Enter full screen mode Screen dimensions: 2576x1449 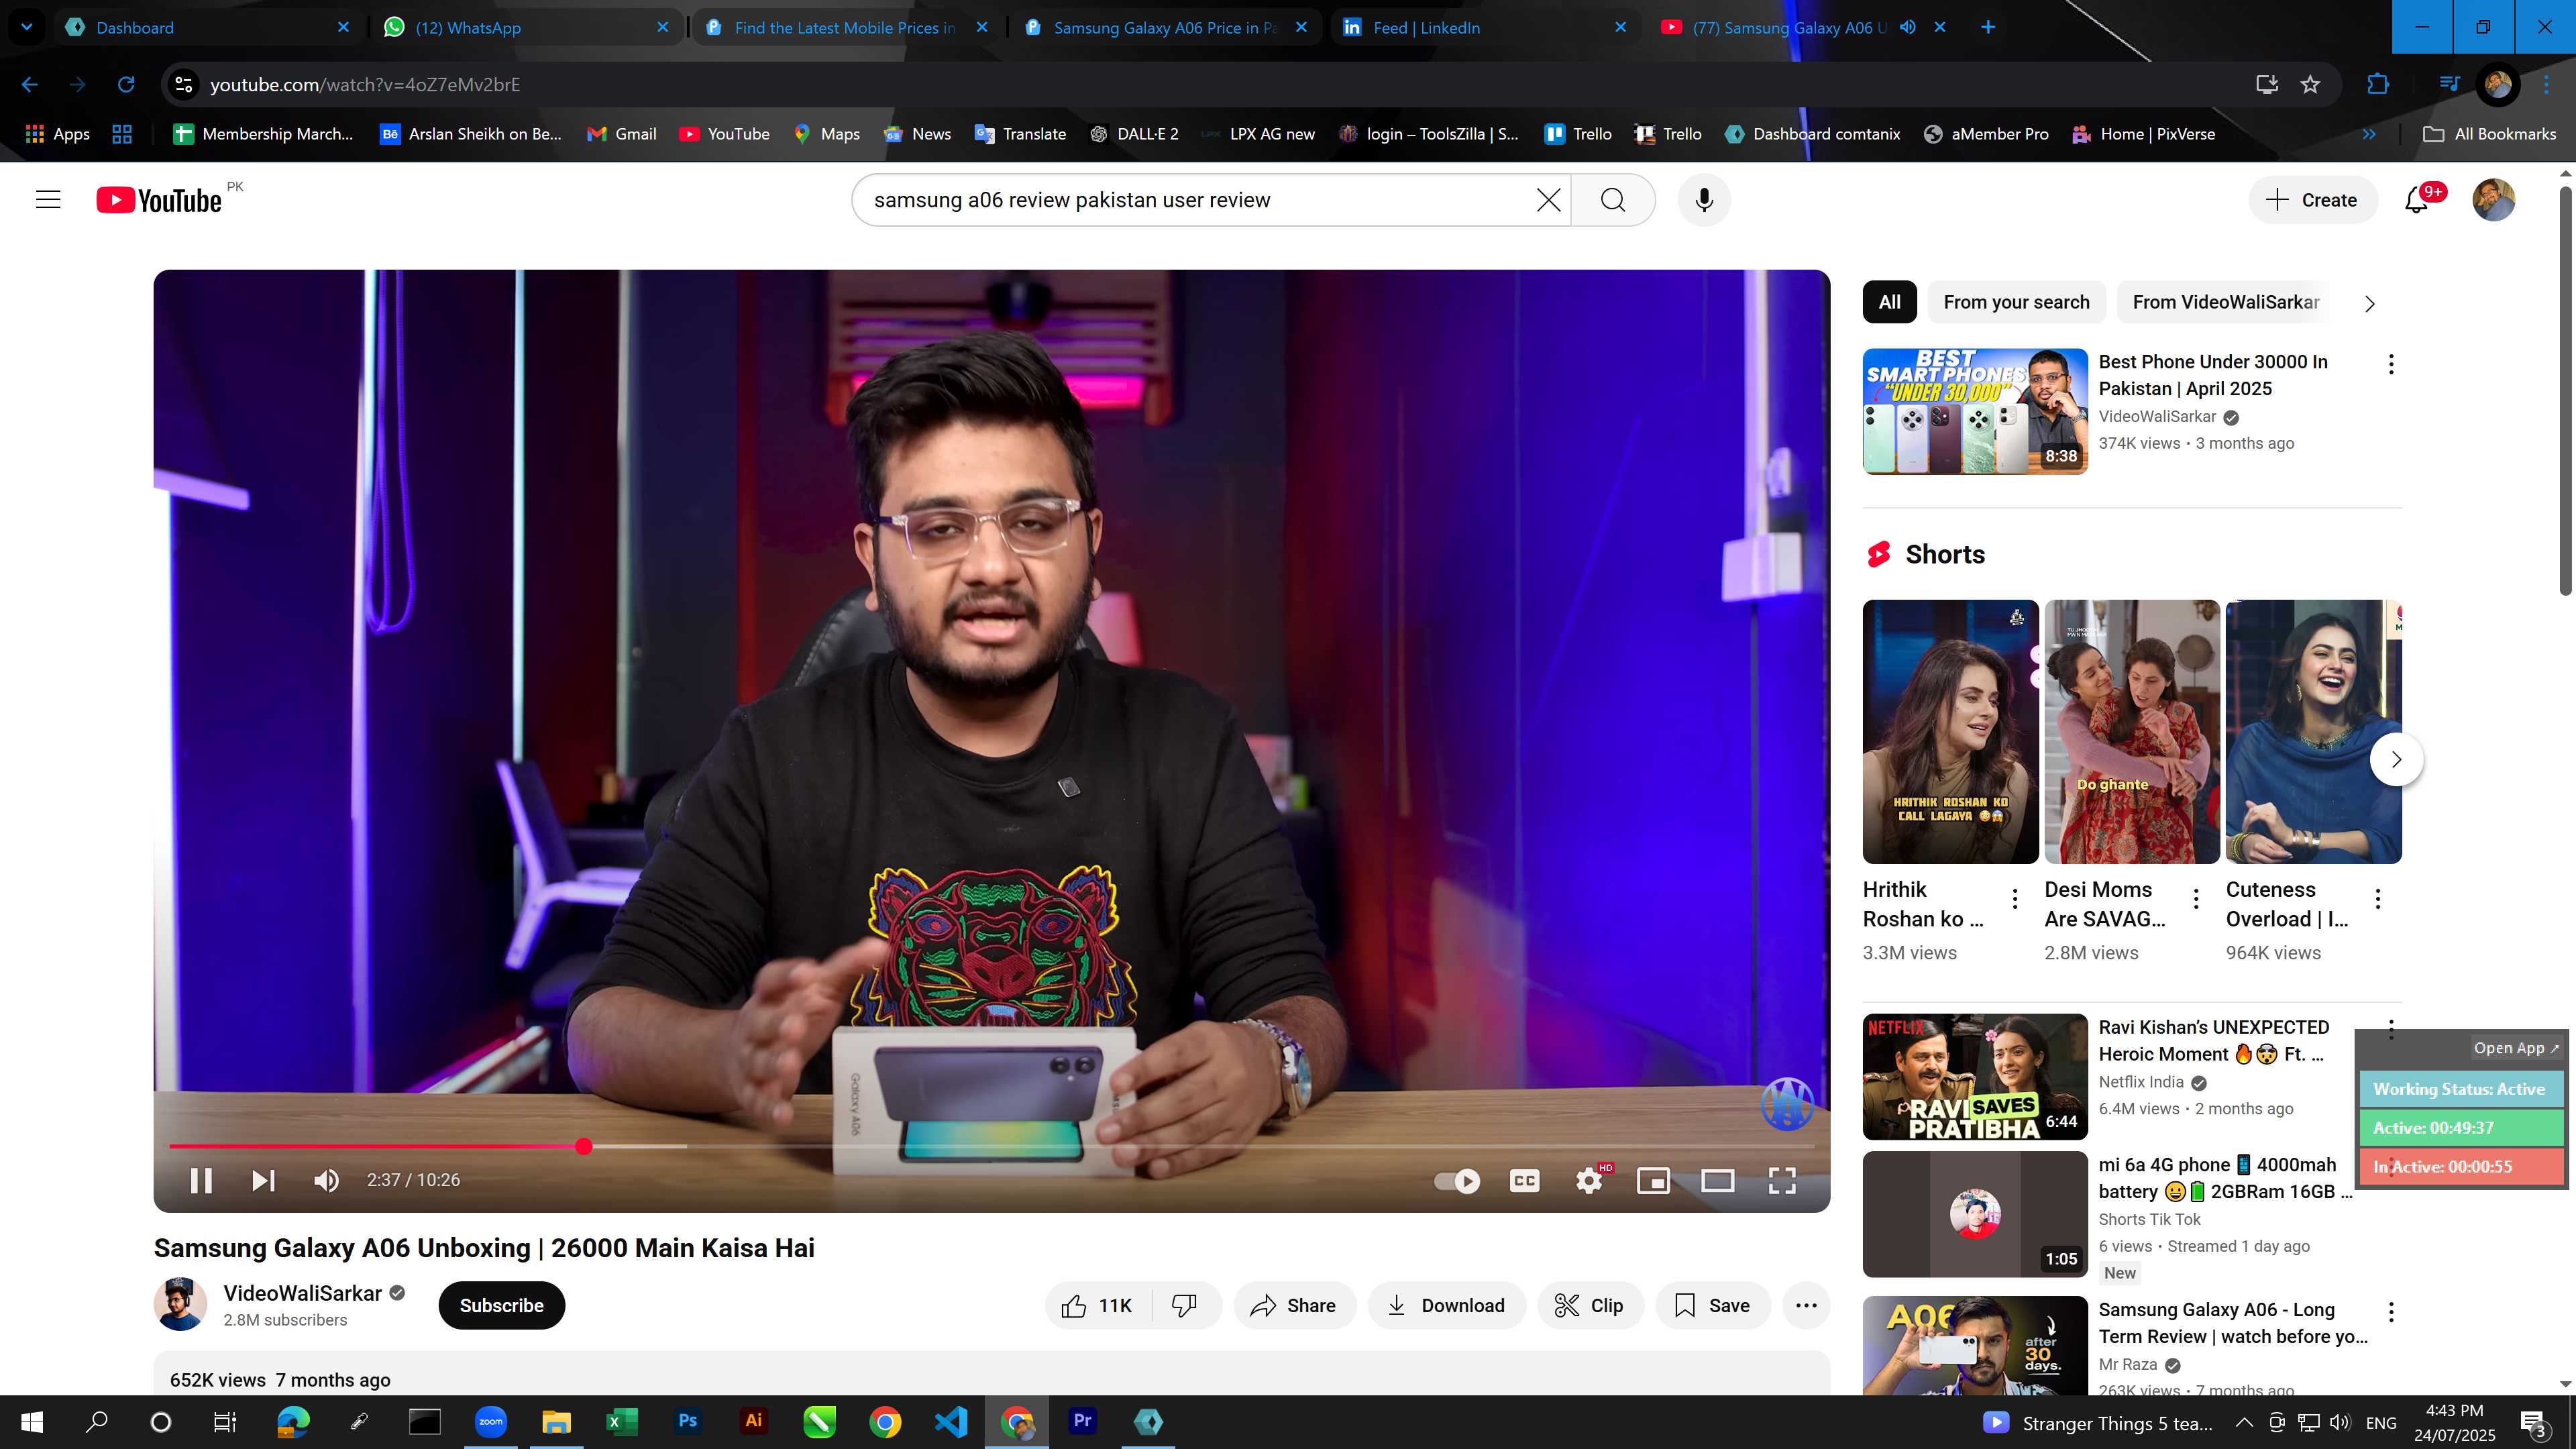point(1782,1181)
